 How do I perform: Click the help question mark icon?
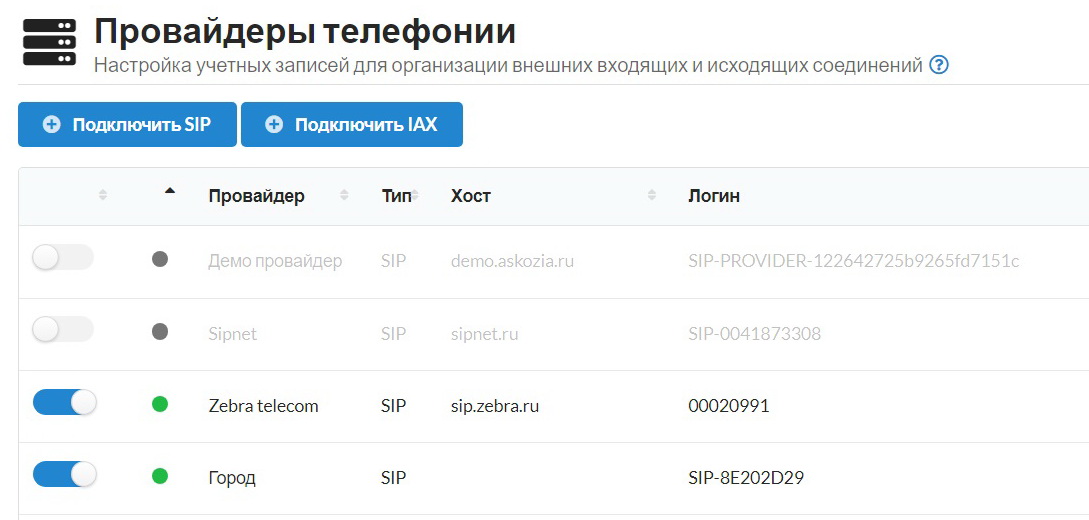[x=938, y=66]
